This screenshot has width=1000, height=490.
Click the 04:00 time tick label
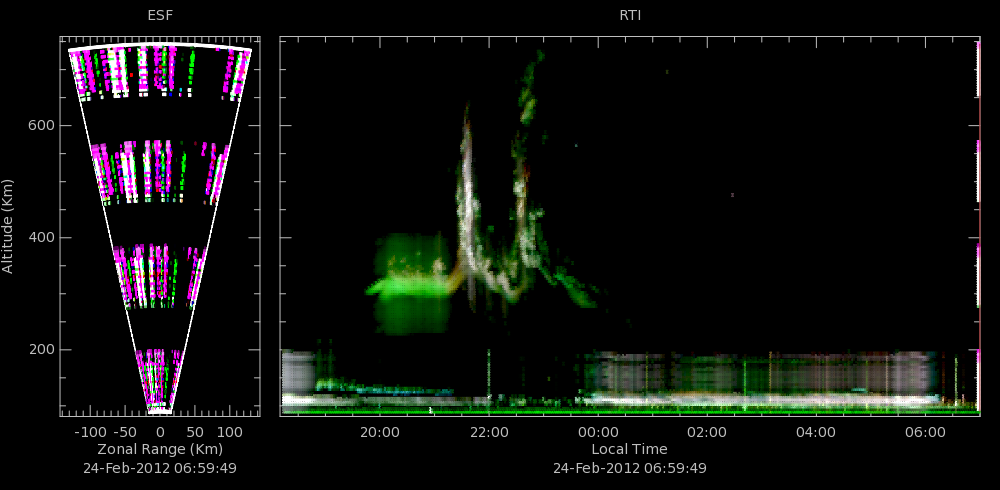(x=816, y=432)
